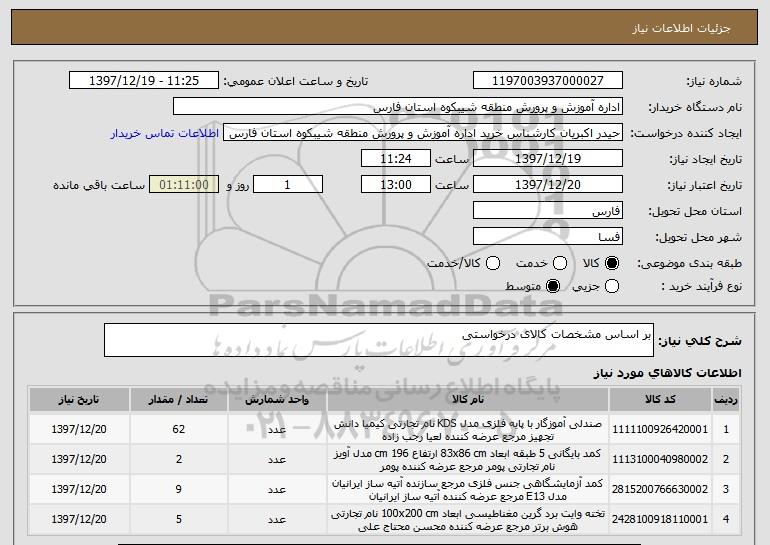This screenshot has height=545, width=770.
Task: Click the تعداد / مقدار column header
Action: 178,400
